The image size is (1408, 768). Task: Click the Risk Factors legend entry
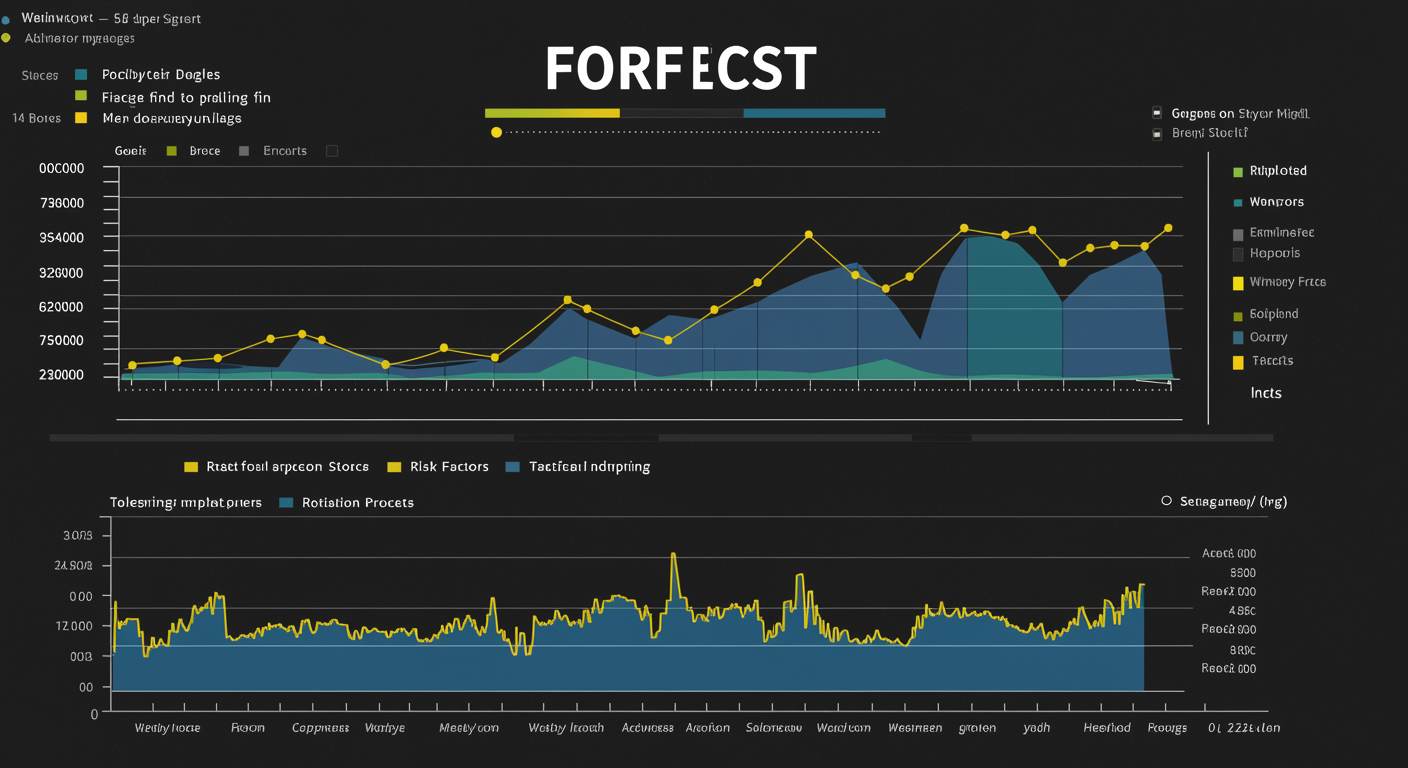click(x=449, y=467)
